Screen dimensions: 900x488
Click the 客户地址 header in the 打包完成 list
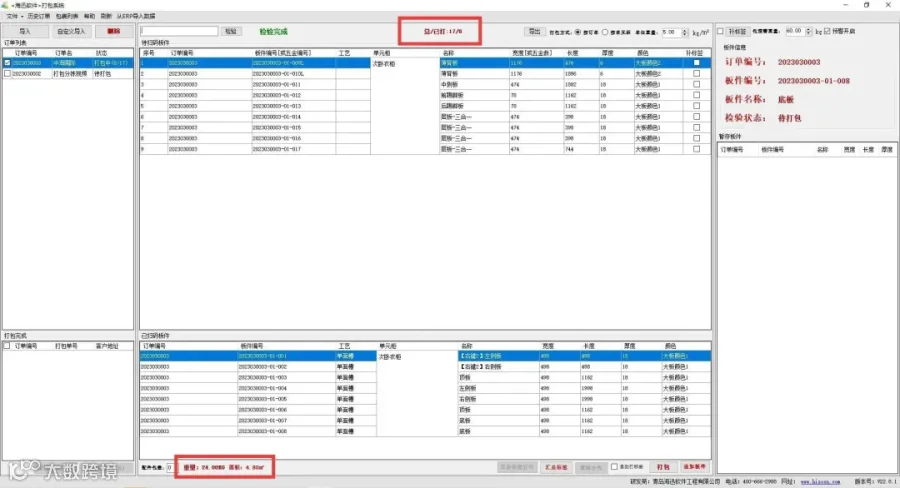coord(107,346)
